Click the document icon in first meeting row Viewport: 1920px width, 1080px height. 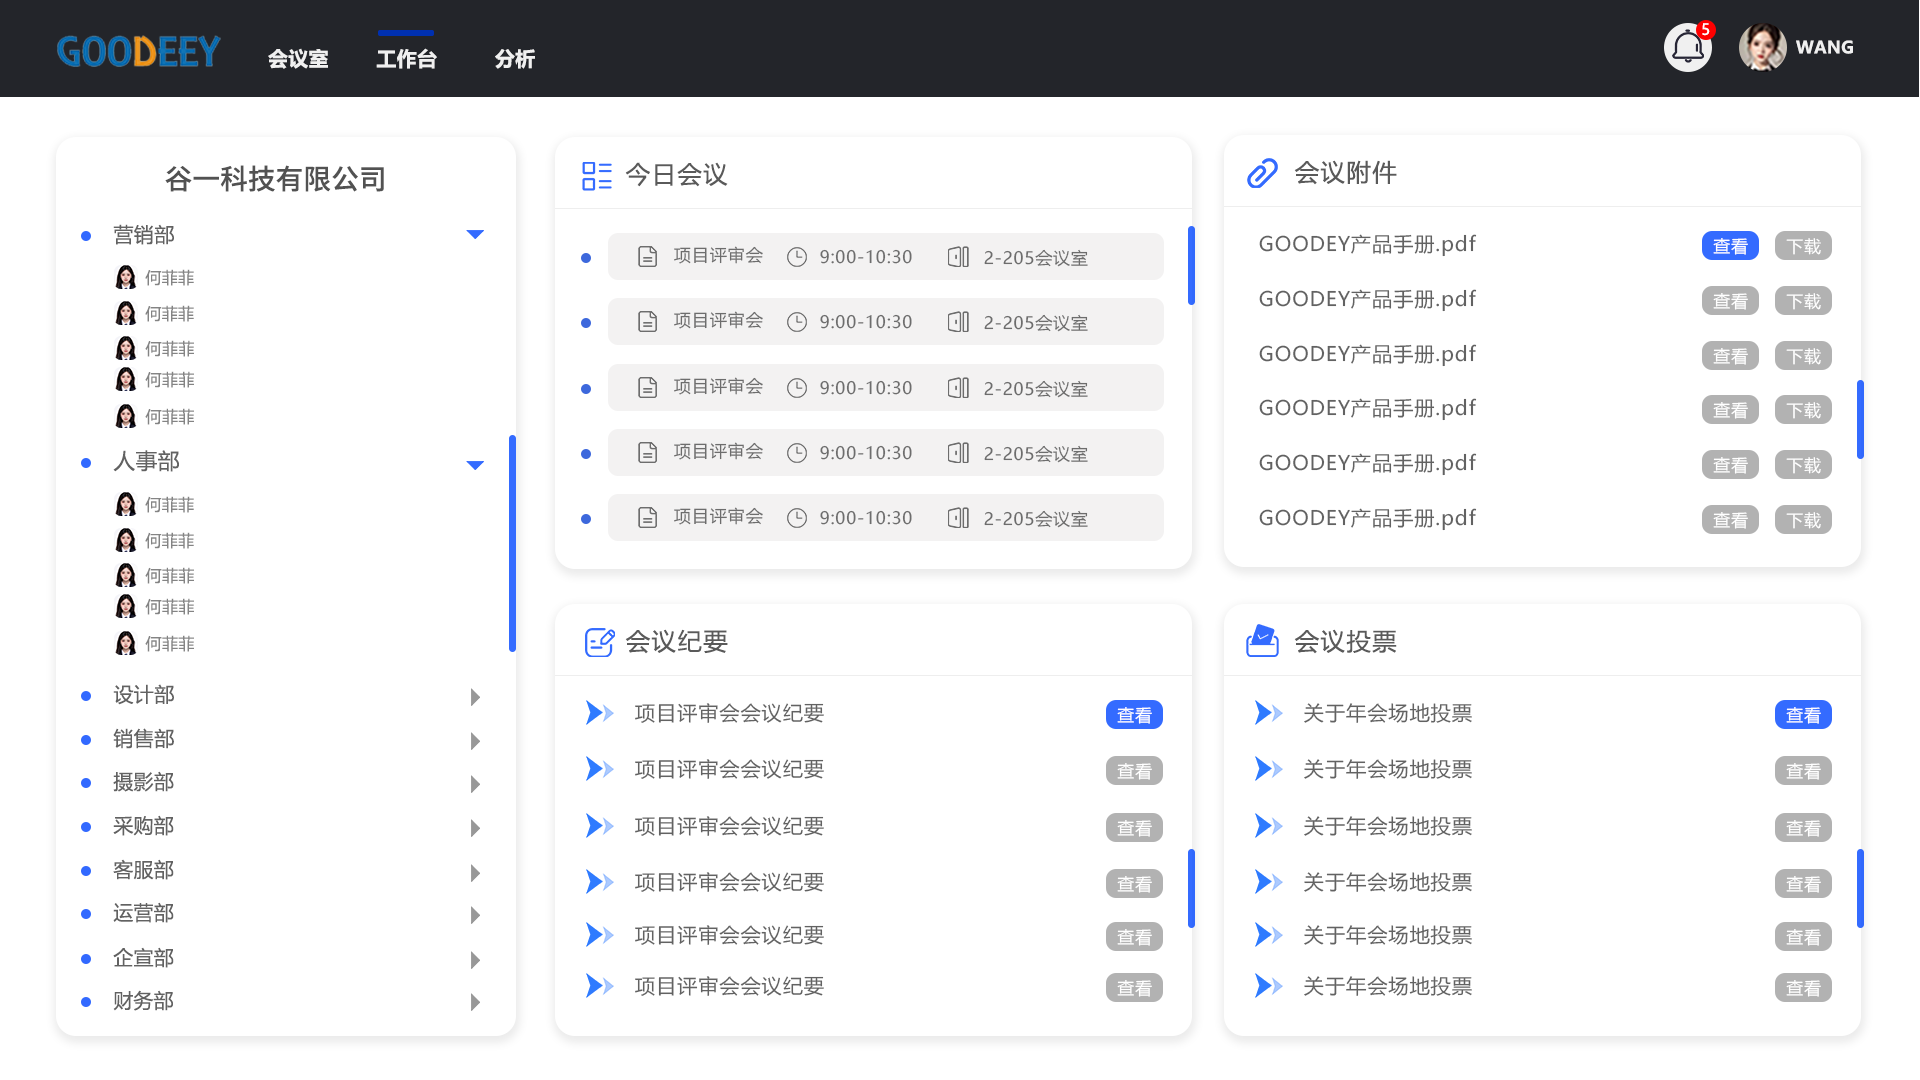(x=648, y=257)
